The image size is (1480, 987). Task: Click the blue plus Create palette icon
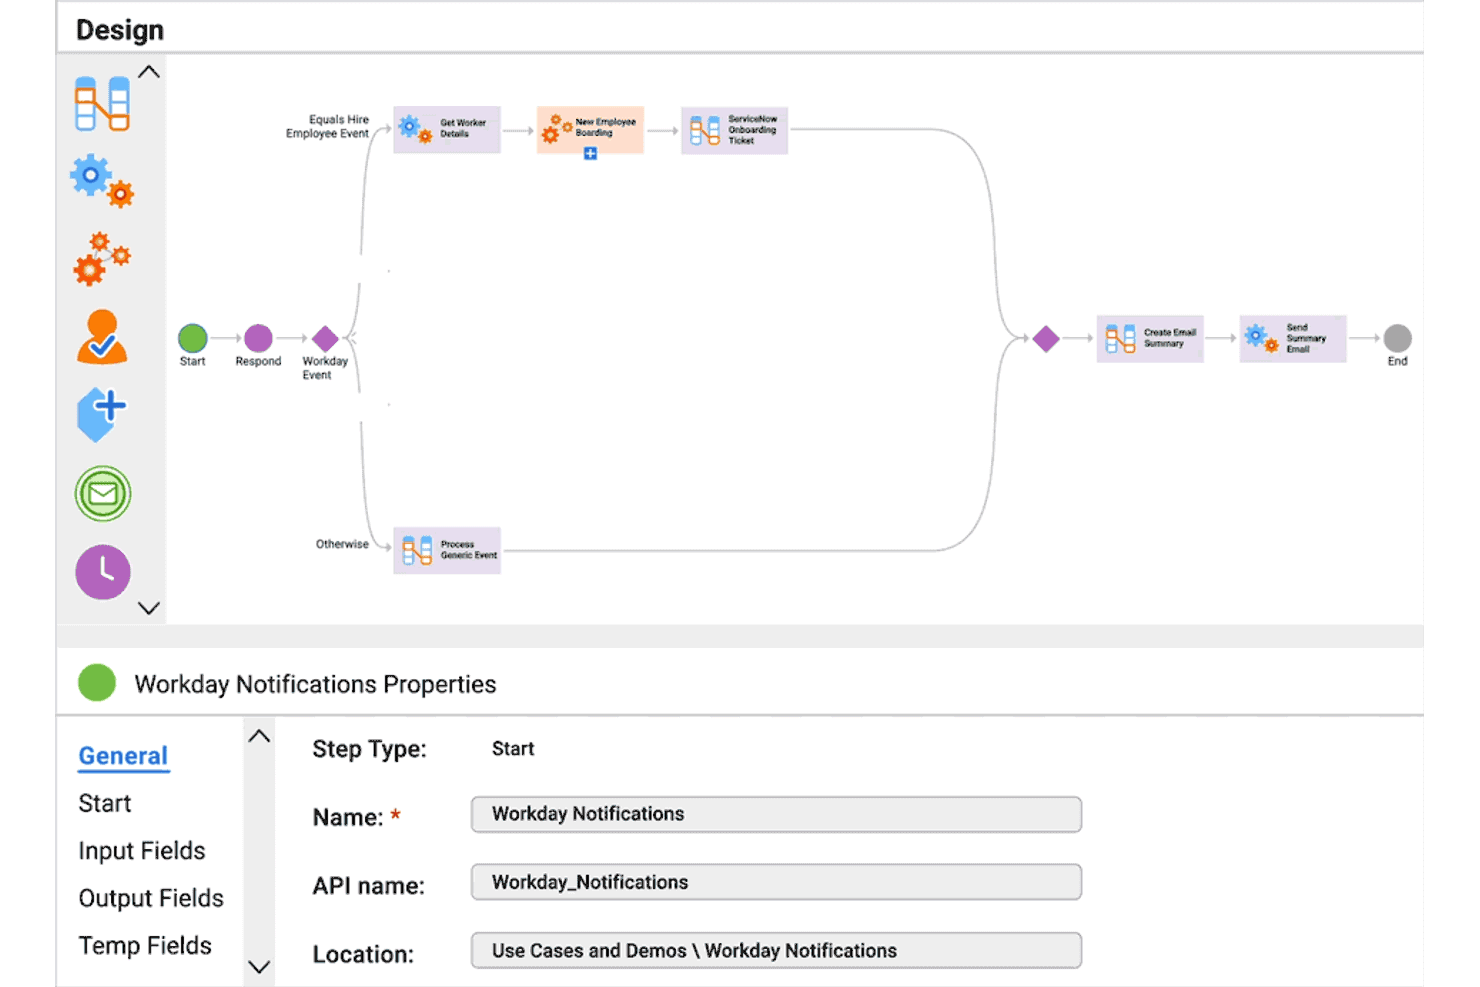[x=102, y=414]
